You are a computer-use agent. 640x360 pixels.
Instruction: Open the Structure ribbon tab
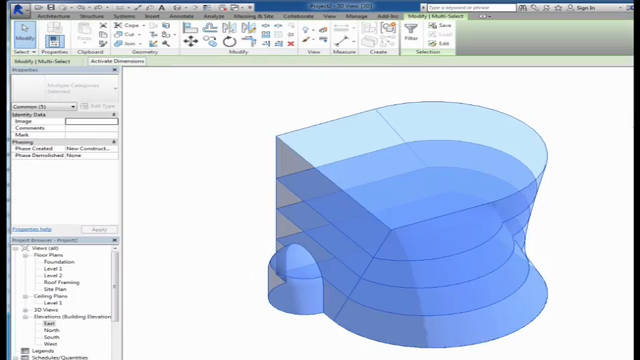point(91,16)
